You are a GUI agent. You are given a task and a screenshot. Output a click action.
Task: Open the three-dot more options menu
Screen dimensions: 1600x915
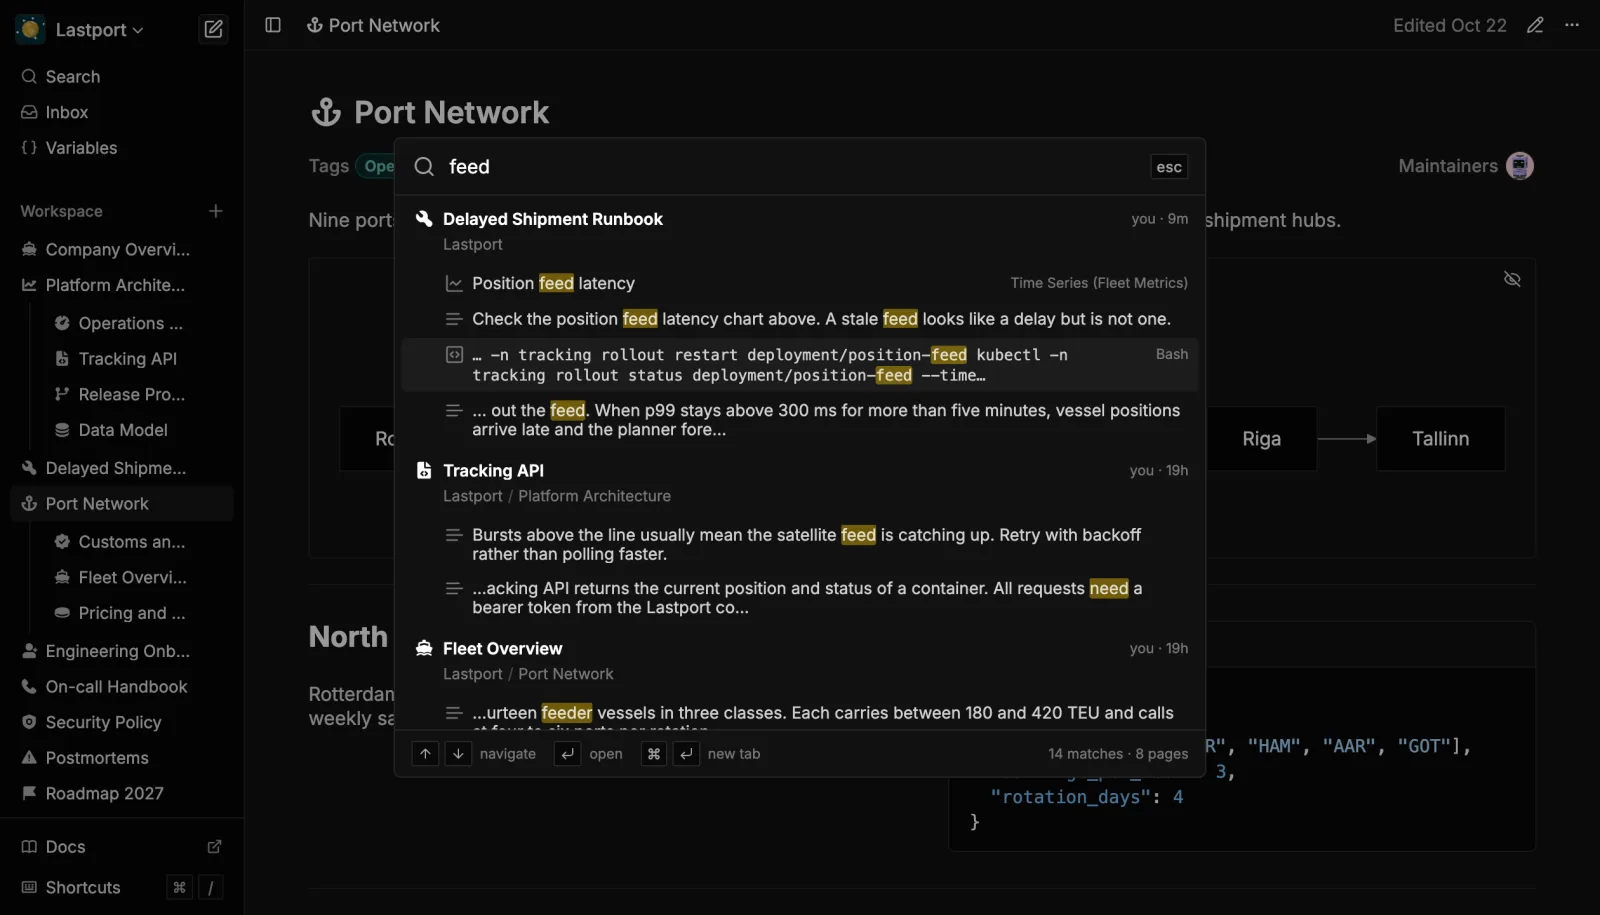click(x=1572, y=25)
